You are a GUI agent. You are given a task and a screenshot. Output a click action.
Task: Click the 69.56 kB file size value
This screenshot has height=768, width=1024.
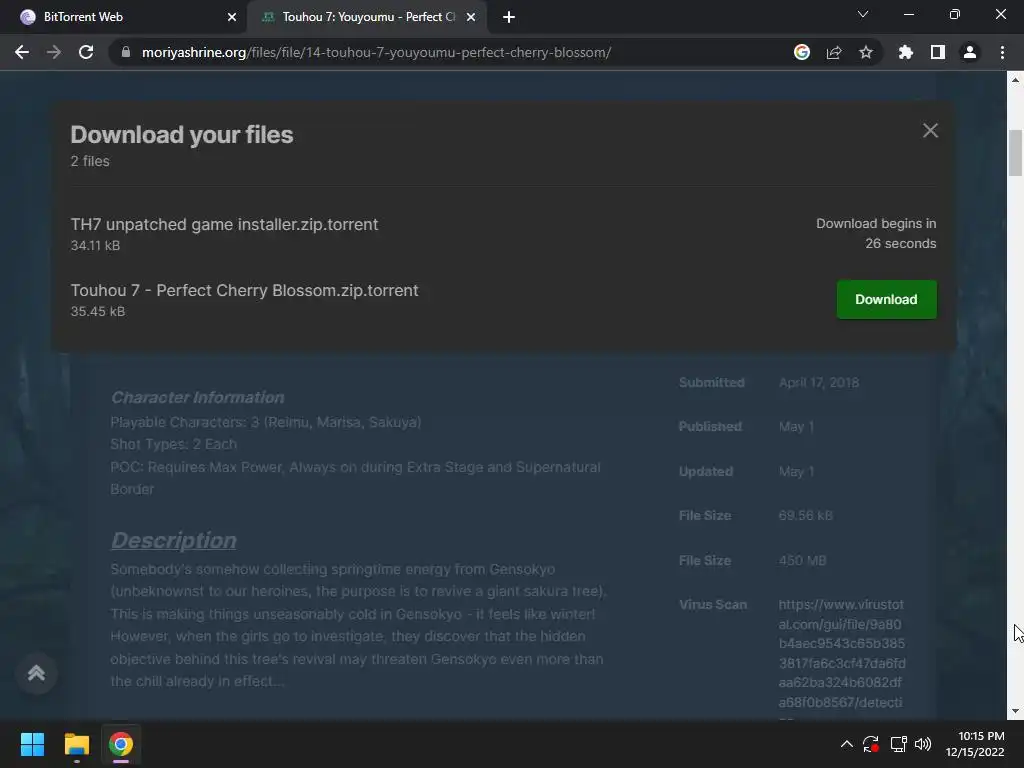tap(805, 515)
